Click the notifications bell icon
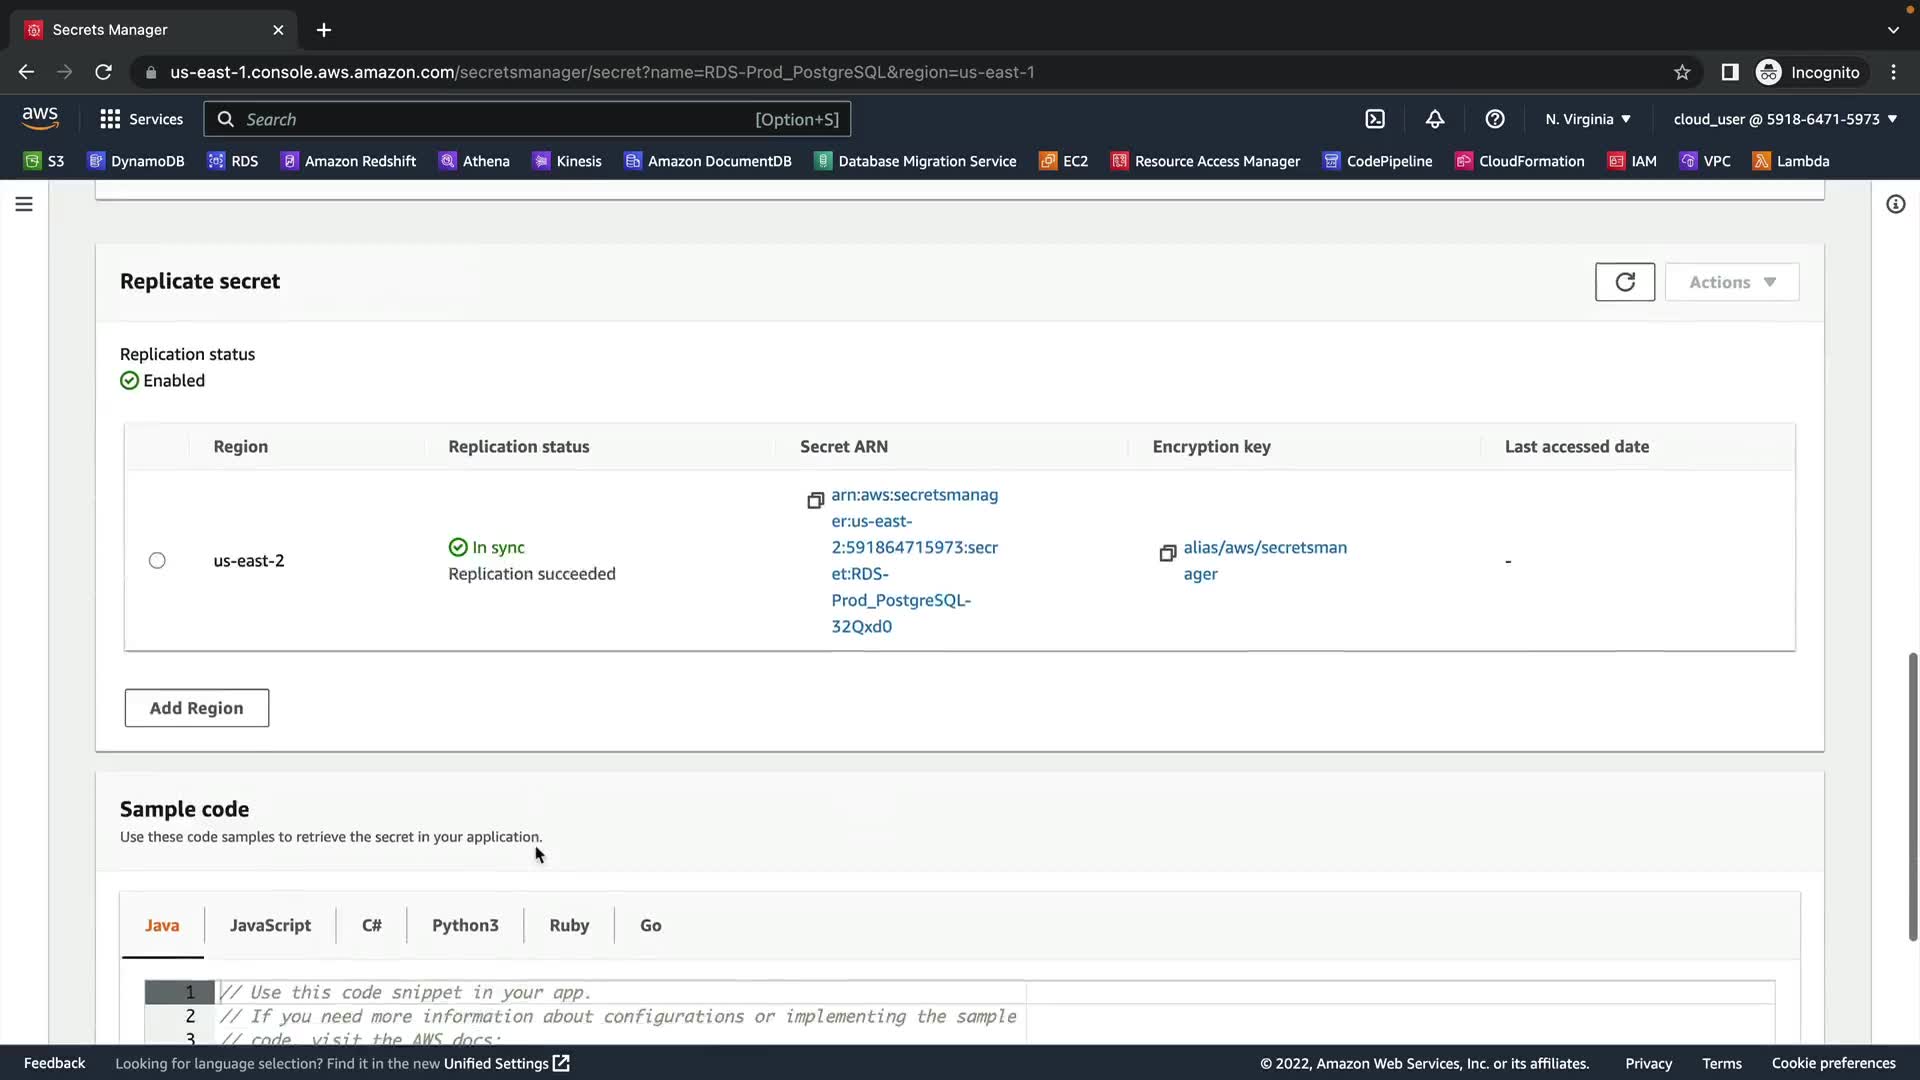 (x=1435, y=119)
